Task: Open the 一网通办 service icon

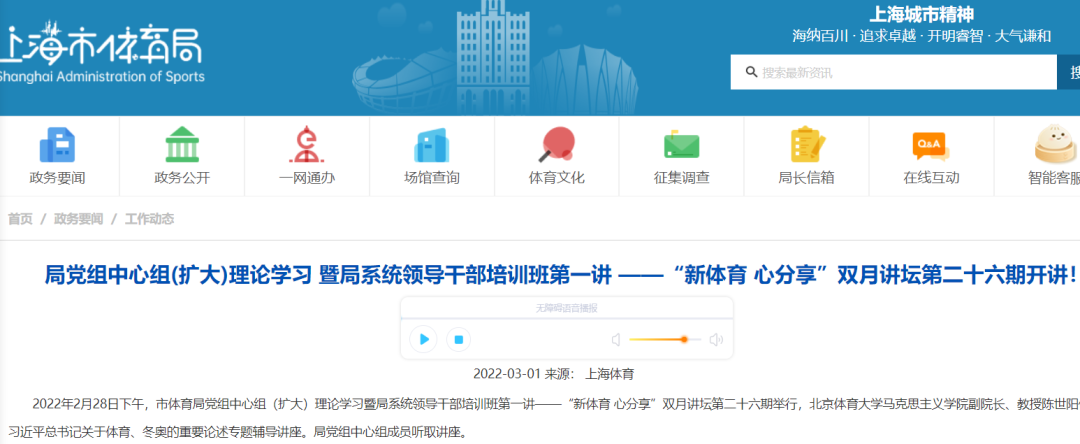Action: coord(306,146)
